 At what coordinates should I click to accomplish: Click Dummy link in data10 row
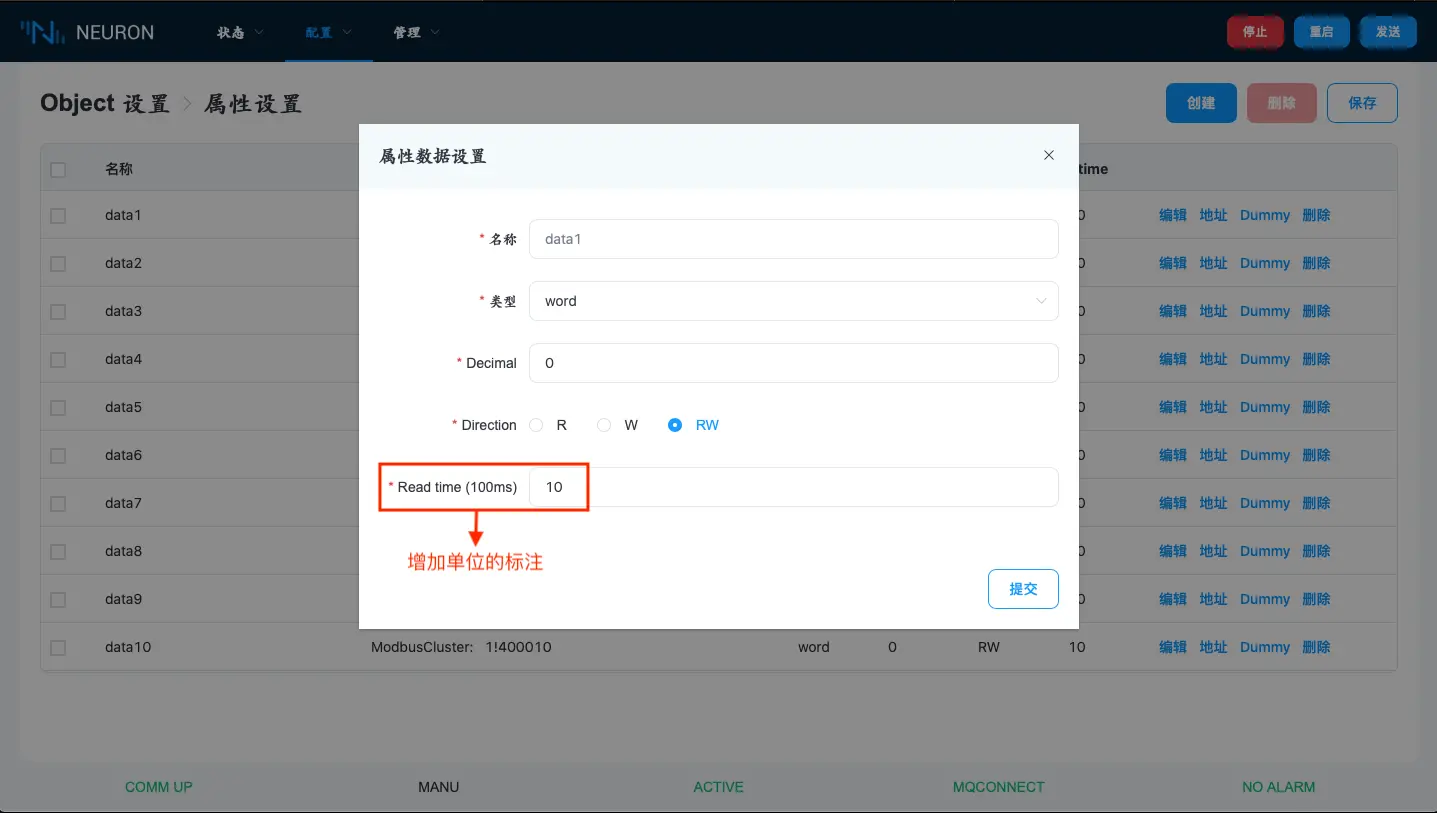(1264, 647)
